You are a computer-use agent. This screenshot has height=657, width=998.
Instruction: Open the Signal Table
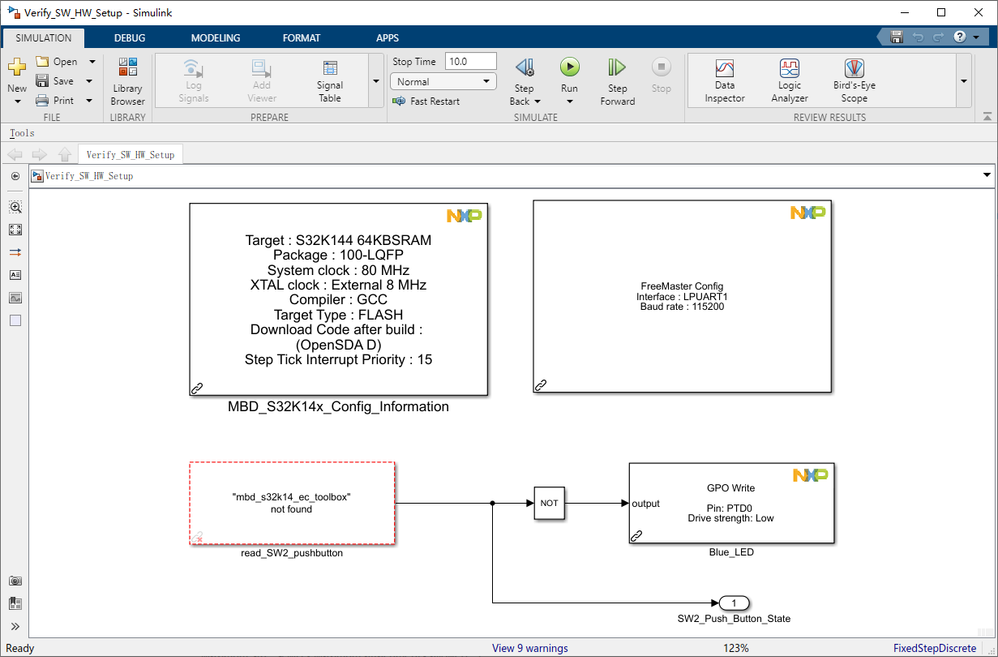coord(330,81)
